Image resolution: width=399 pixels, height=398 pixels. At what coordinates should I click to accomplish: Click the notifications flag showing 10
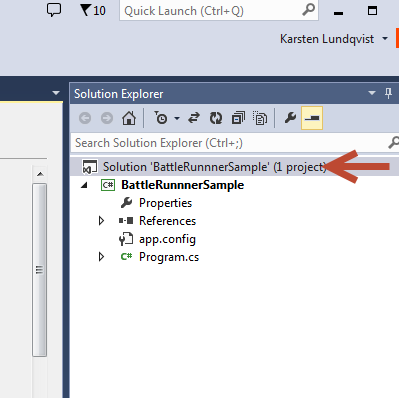93,10
